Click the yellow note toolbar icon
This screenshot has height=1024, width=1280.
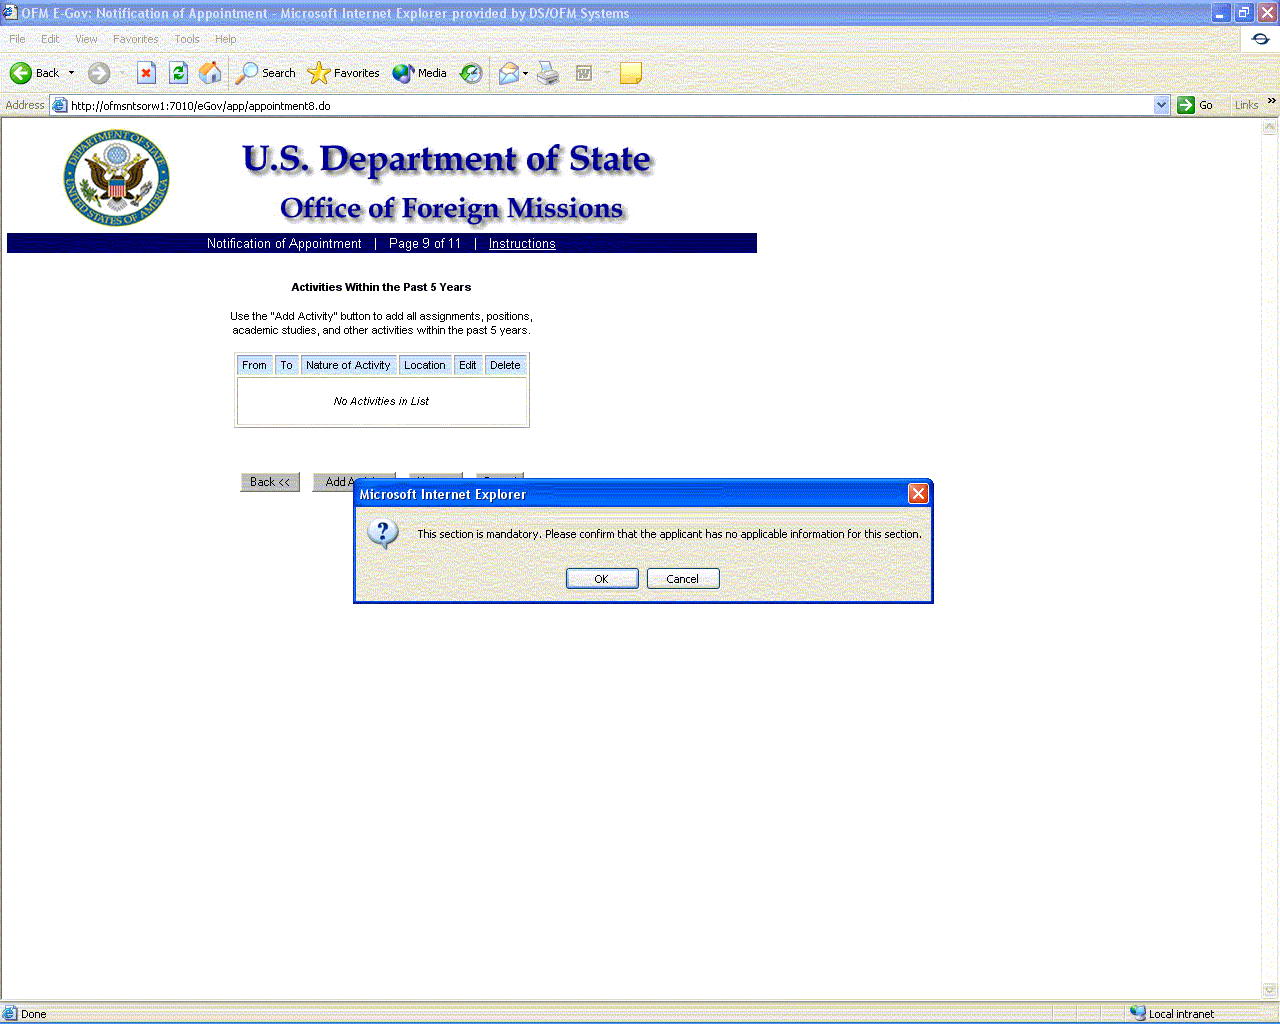pos(631,73)
